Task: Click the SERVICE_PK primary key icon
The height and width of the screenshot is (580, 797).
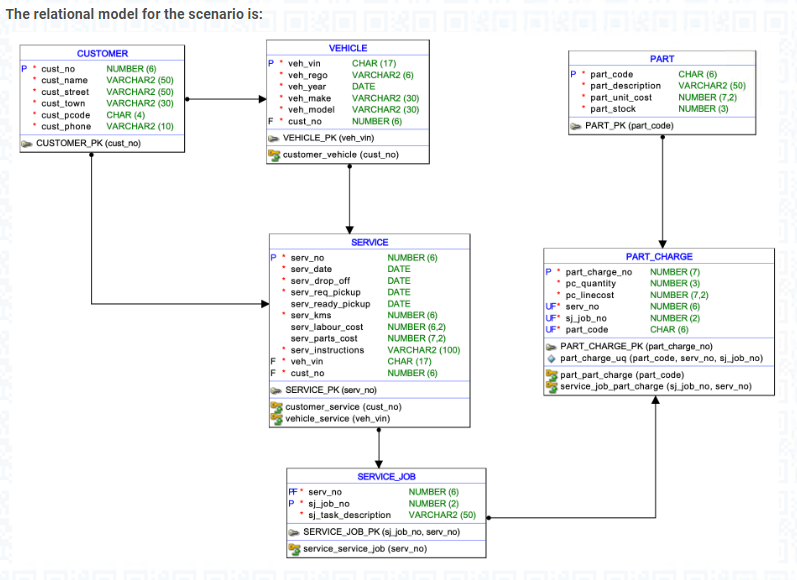Action: [x=276, y=390]
